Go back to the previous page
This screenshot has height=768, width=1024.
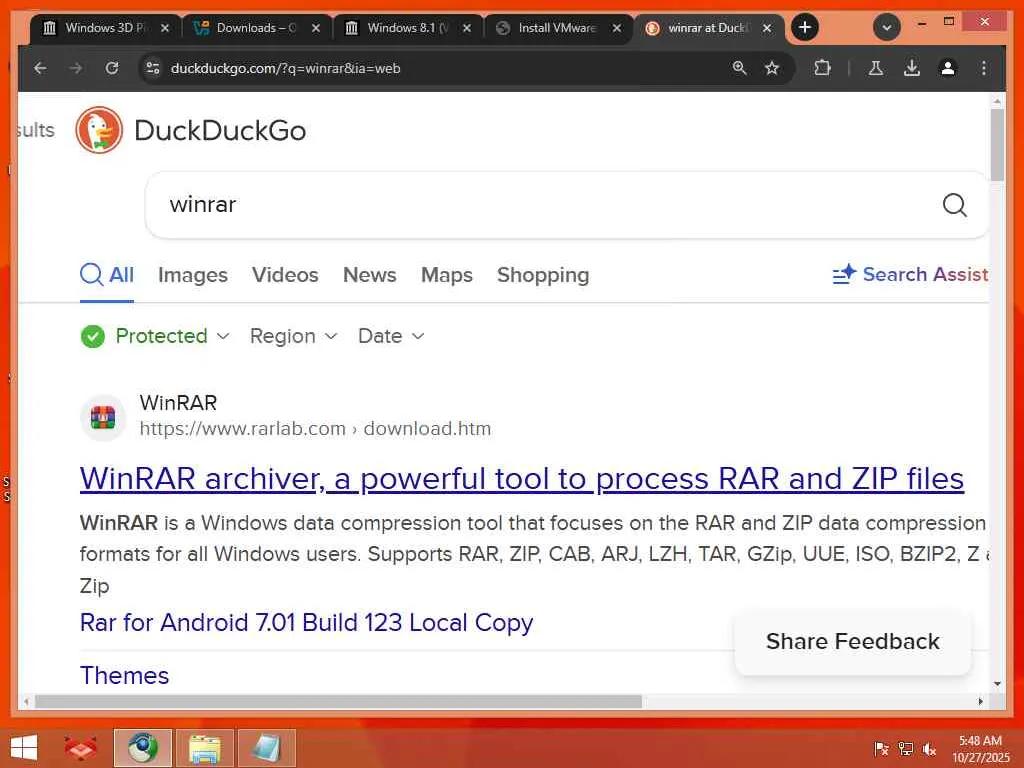[40, 68]
